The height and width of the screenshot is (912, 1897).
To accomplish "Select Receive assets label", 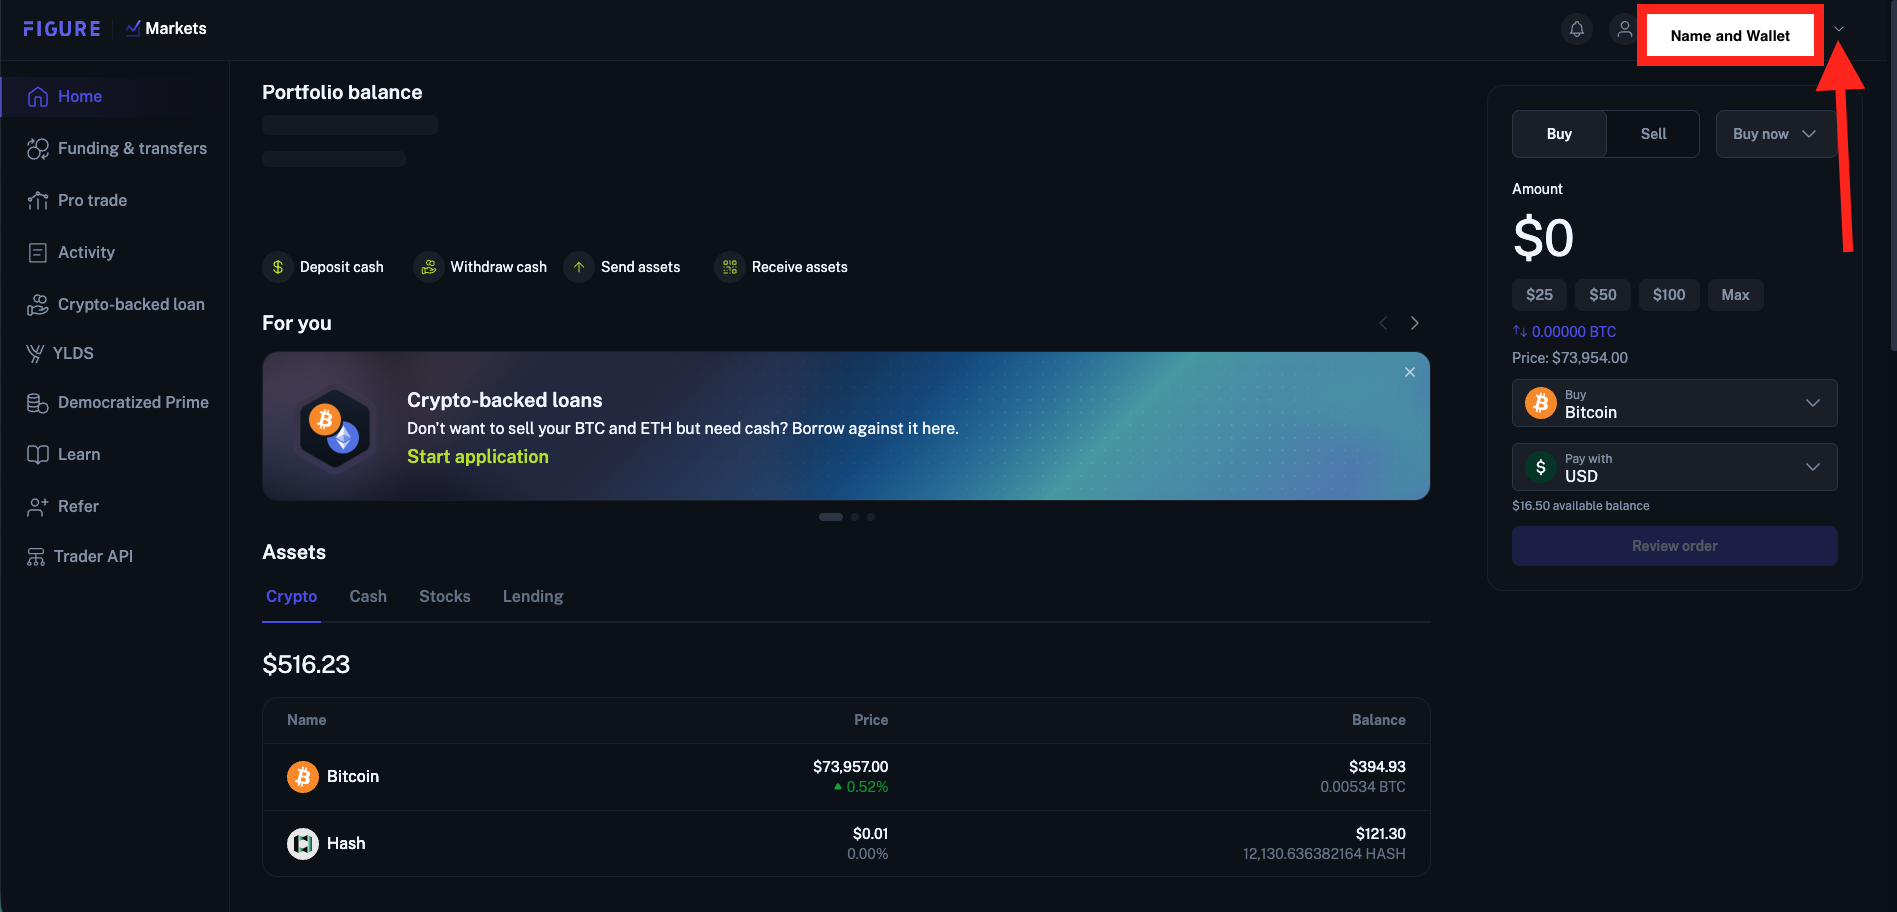I will coord(800,267).
